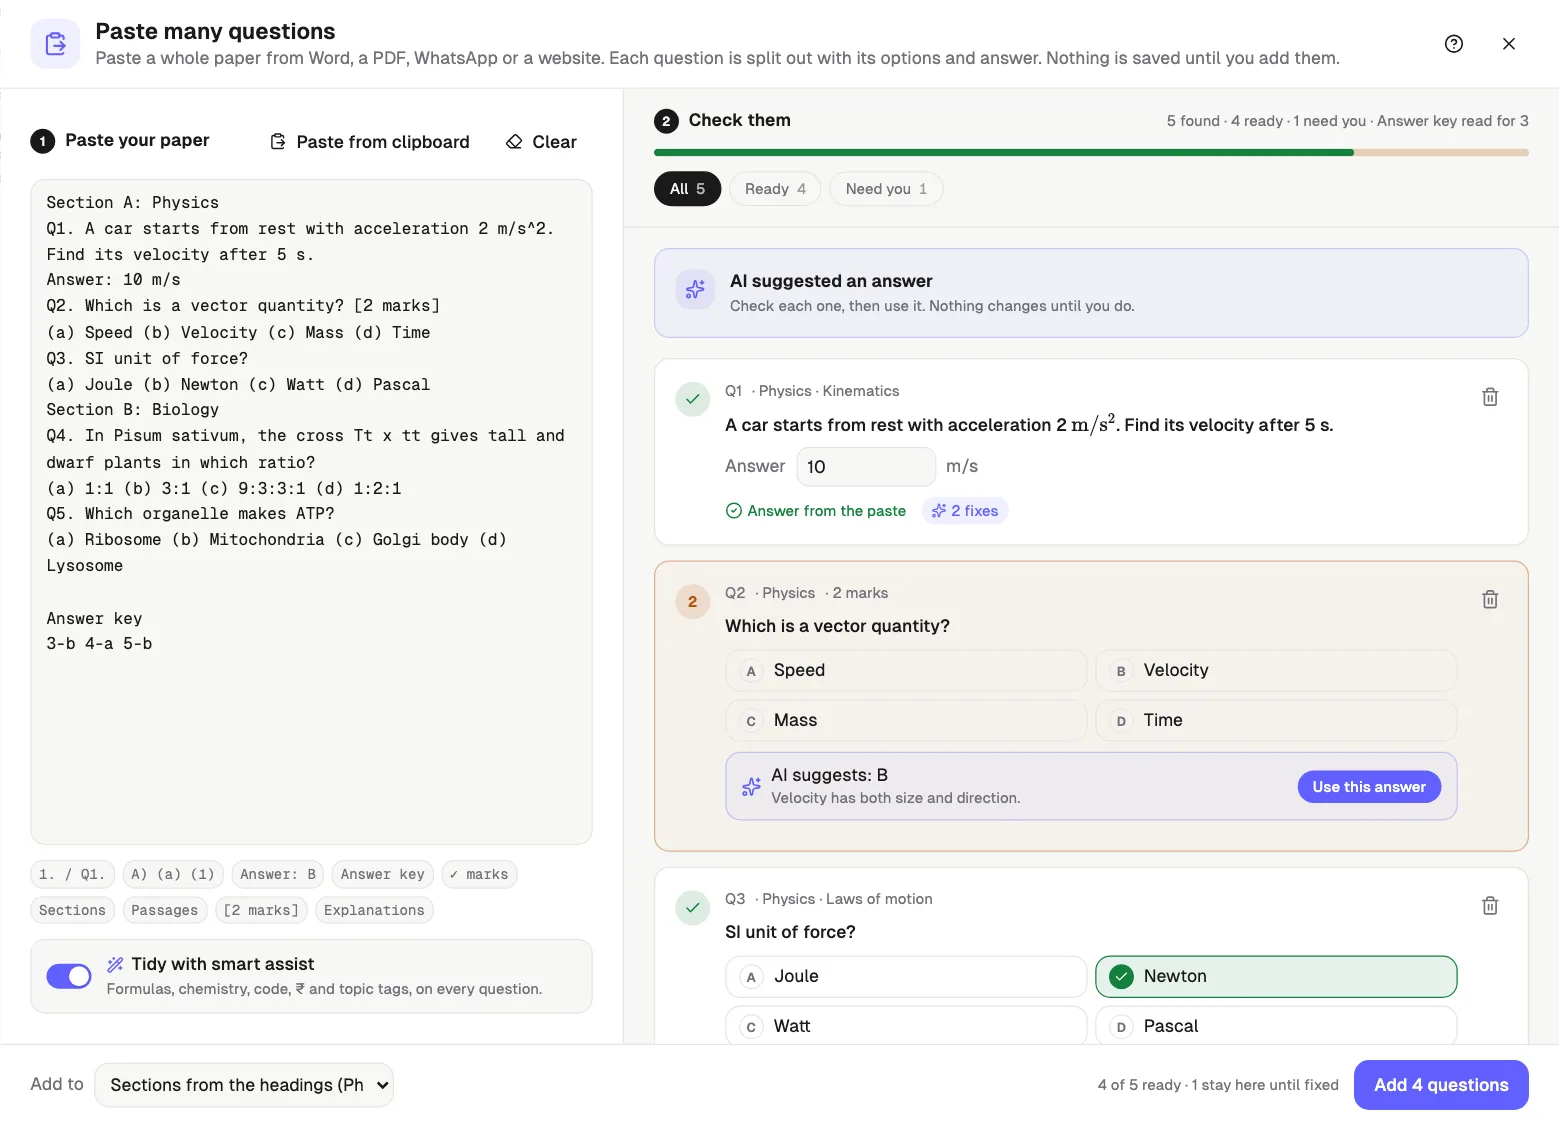
Task: Click inside the pasted paper text area
Action: coord(311,512)
